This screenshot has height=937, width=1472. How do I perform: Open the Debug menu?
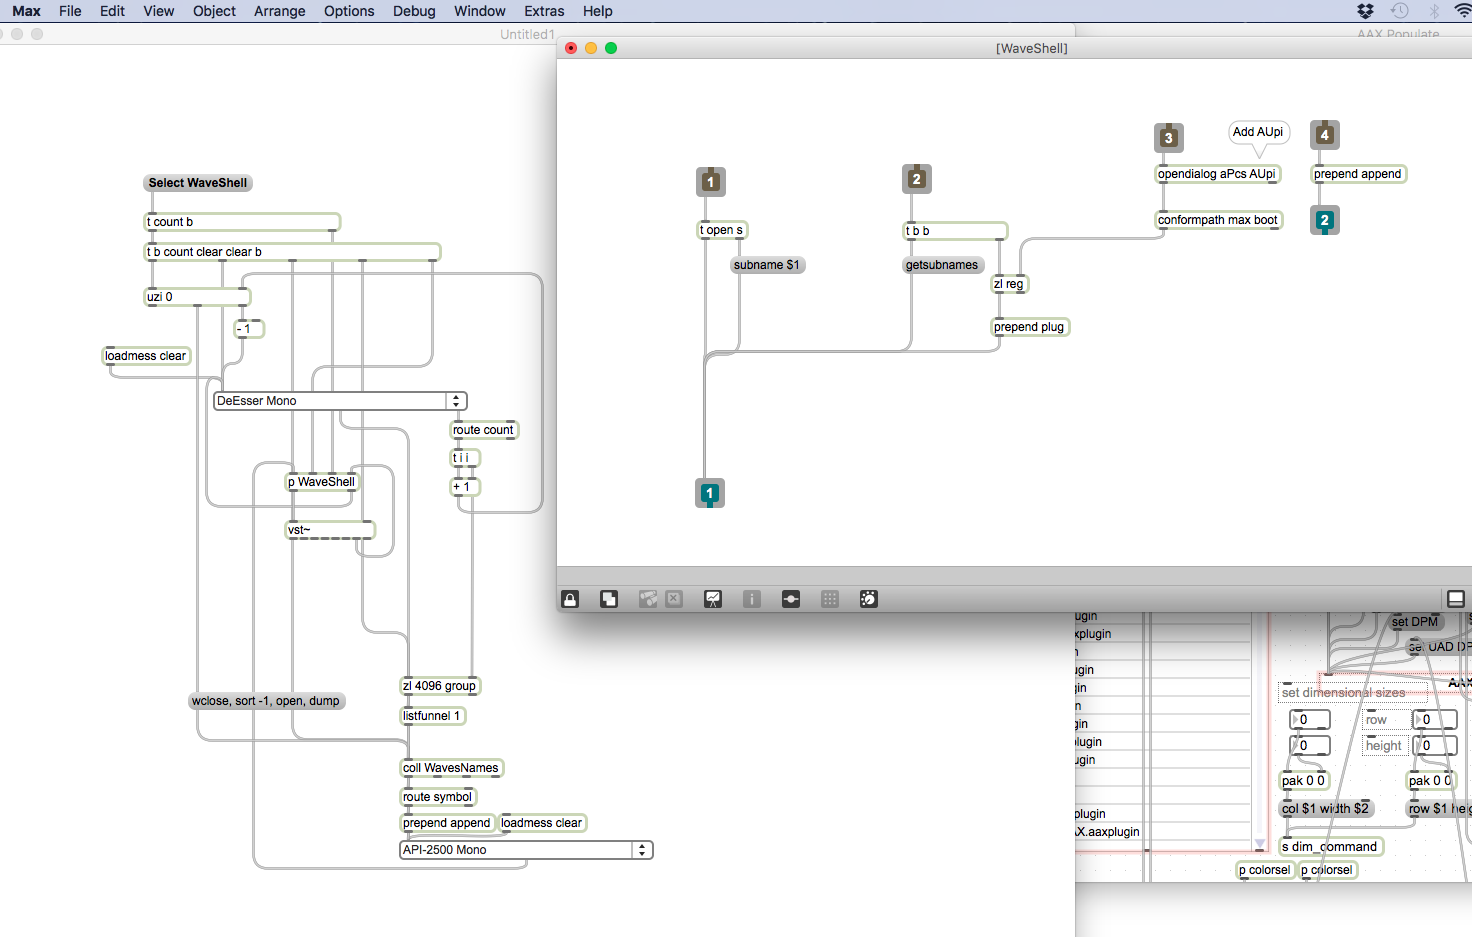414,11
